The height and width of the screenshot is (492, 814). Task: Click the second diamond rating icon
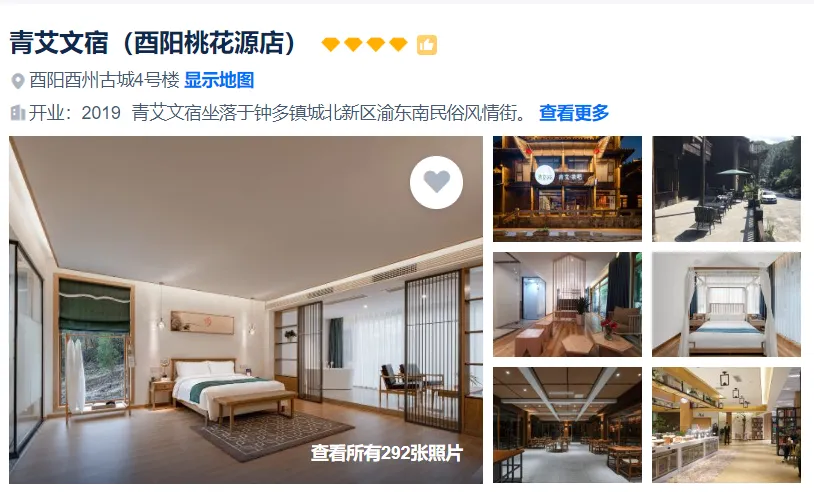click(353, 45)
